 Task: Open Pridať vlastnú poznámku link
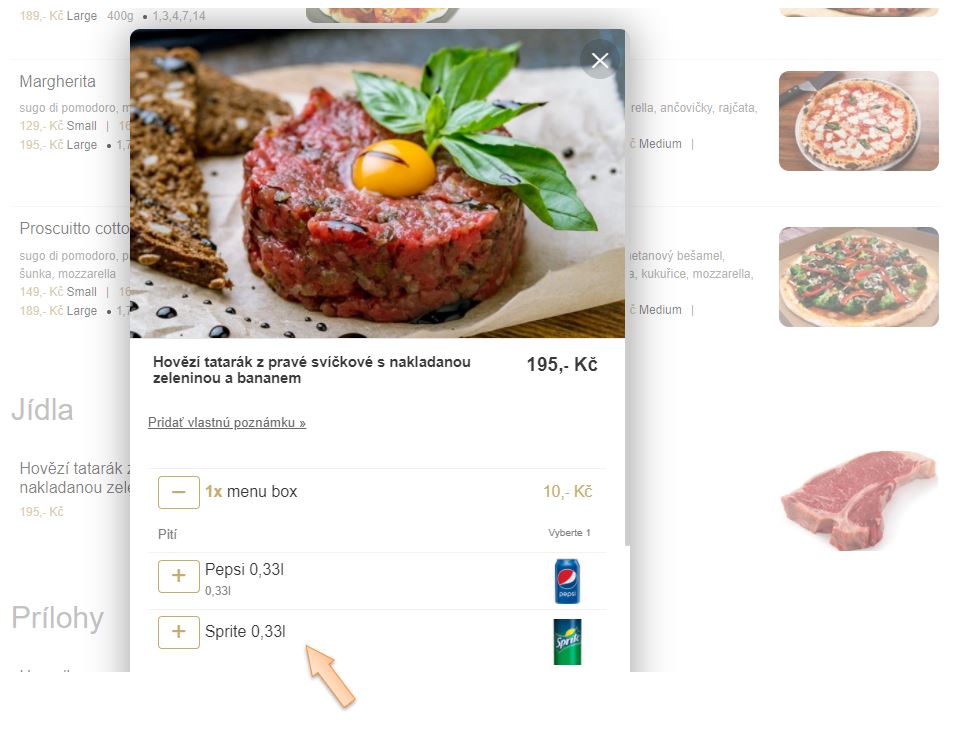[x=227, y=423]
